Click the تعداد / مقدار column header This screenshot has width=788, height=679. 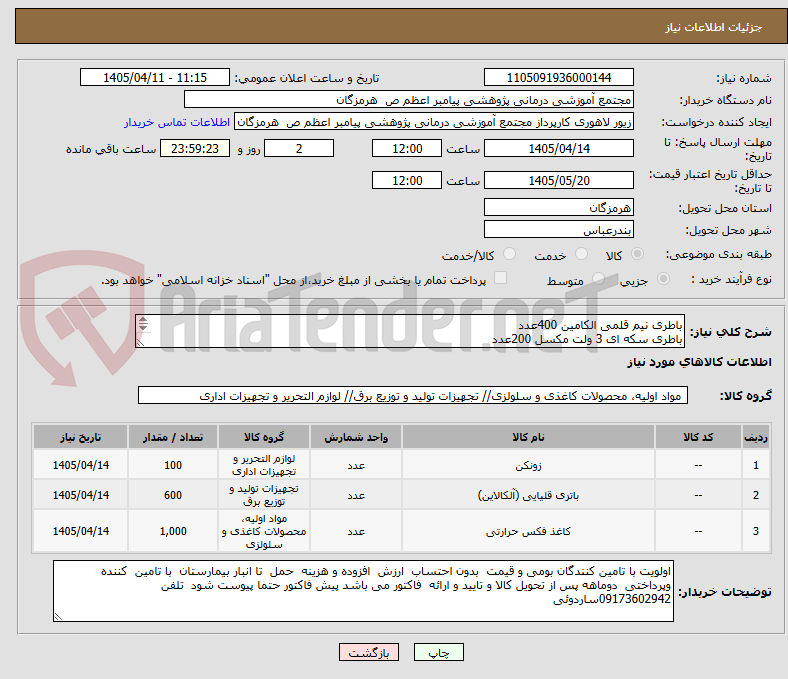point(173,437)
